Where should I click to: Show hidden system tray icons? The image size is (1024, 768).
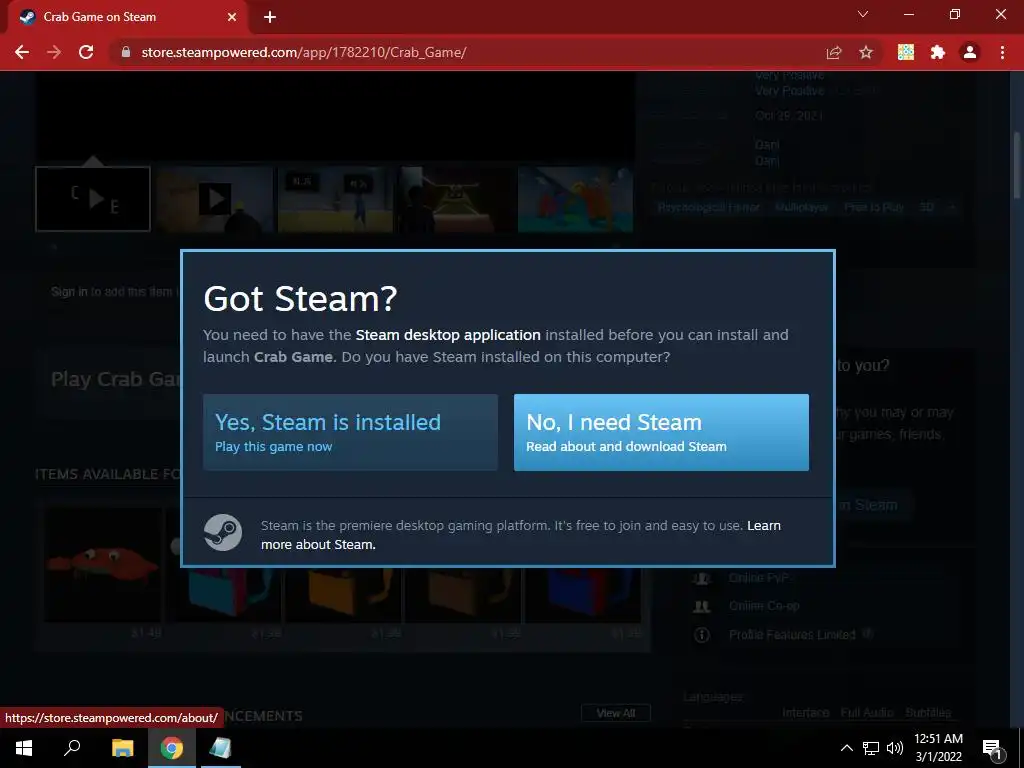846,748
